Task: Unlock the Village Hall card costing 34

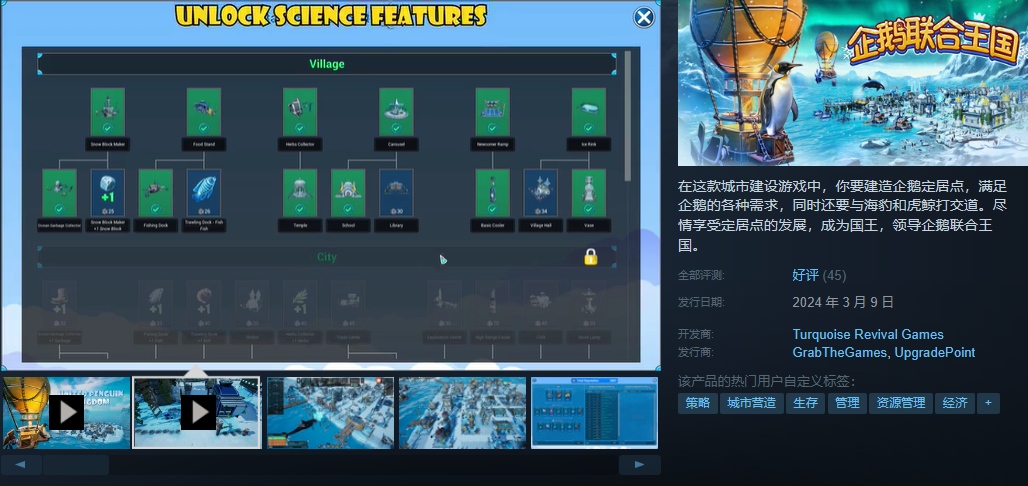Action: [540, 193]
